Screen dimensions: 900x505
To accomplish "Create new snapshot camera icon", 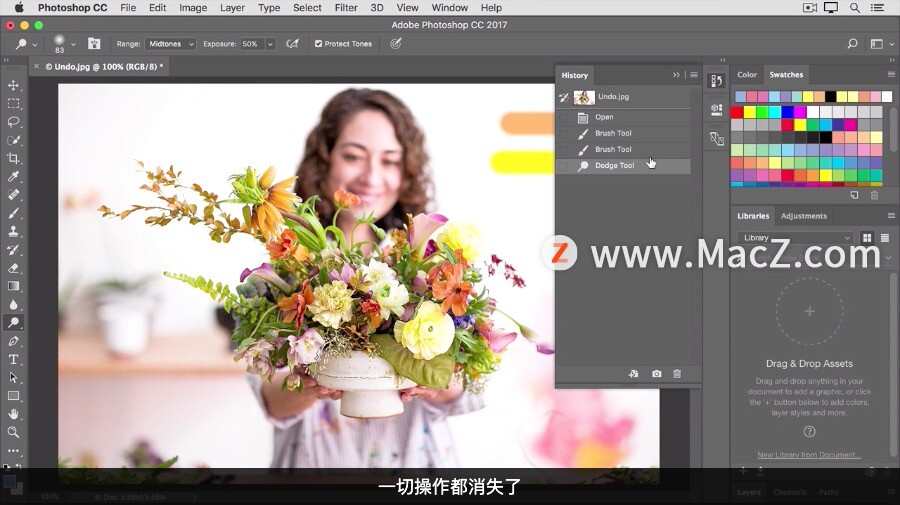I will [x=657, y=374].
